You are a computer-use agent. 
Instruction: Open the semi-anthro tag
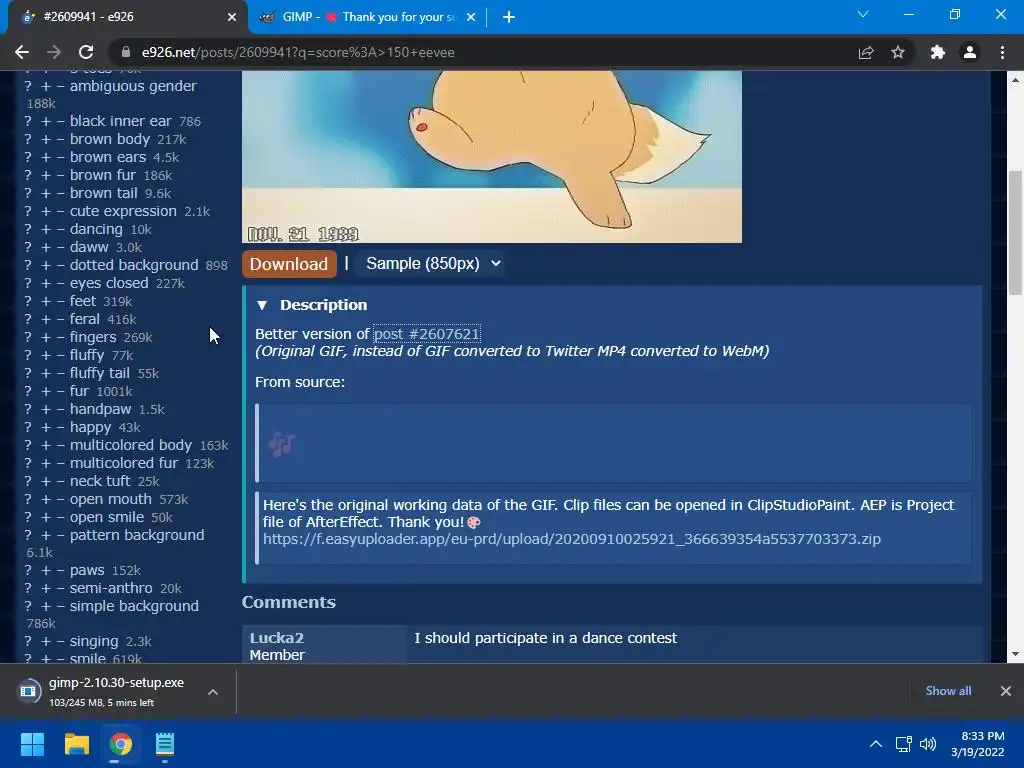coord(111,588)
